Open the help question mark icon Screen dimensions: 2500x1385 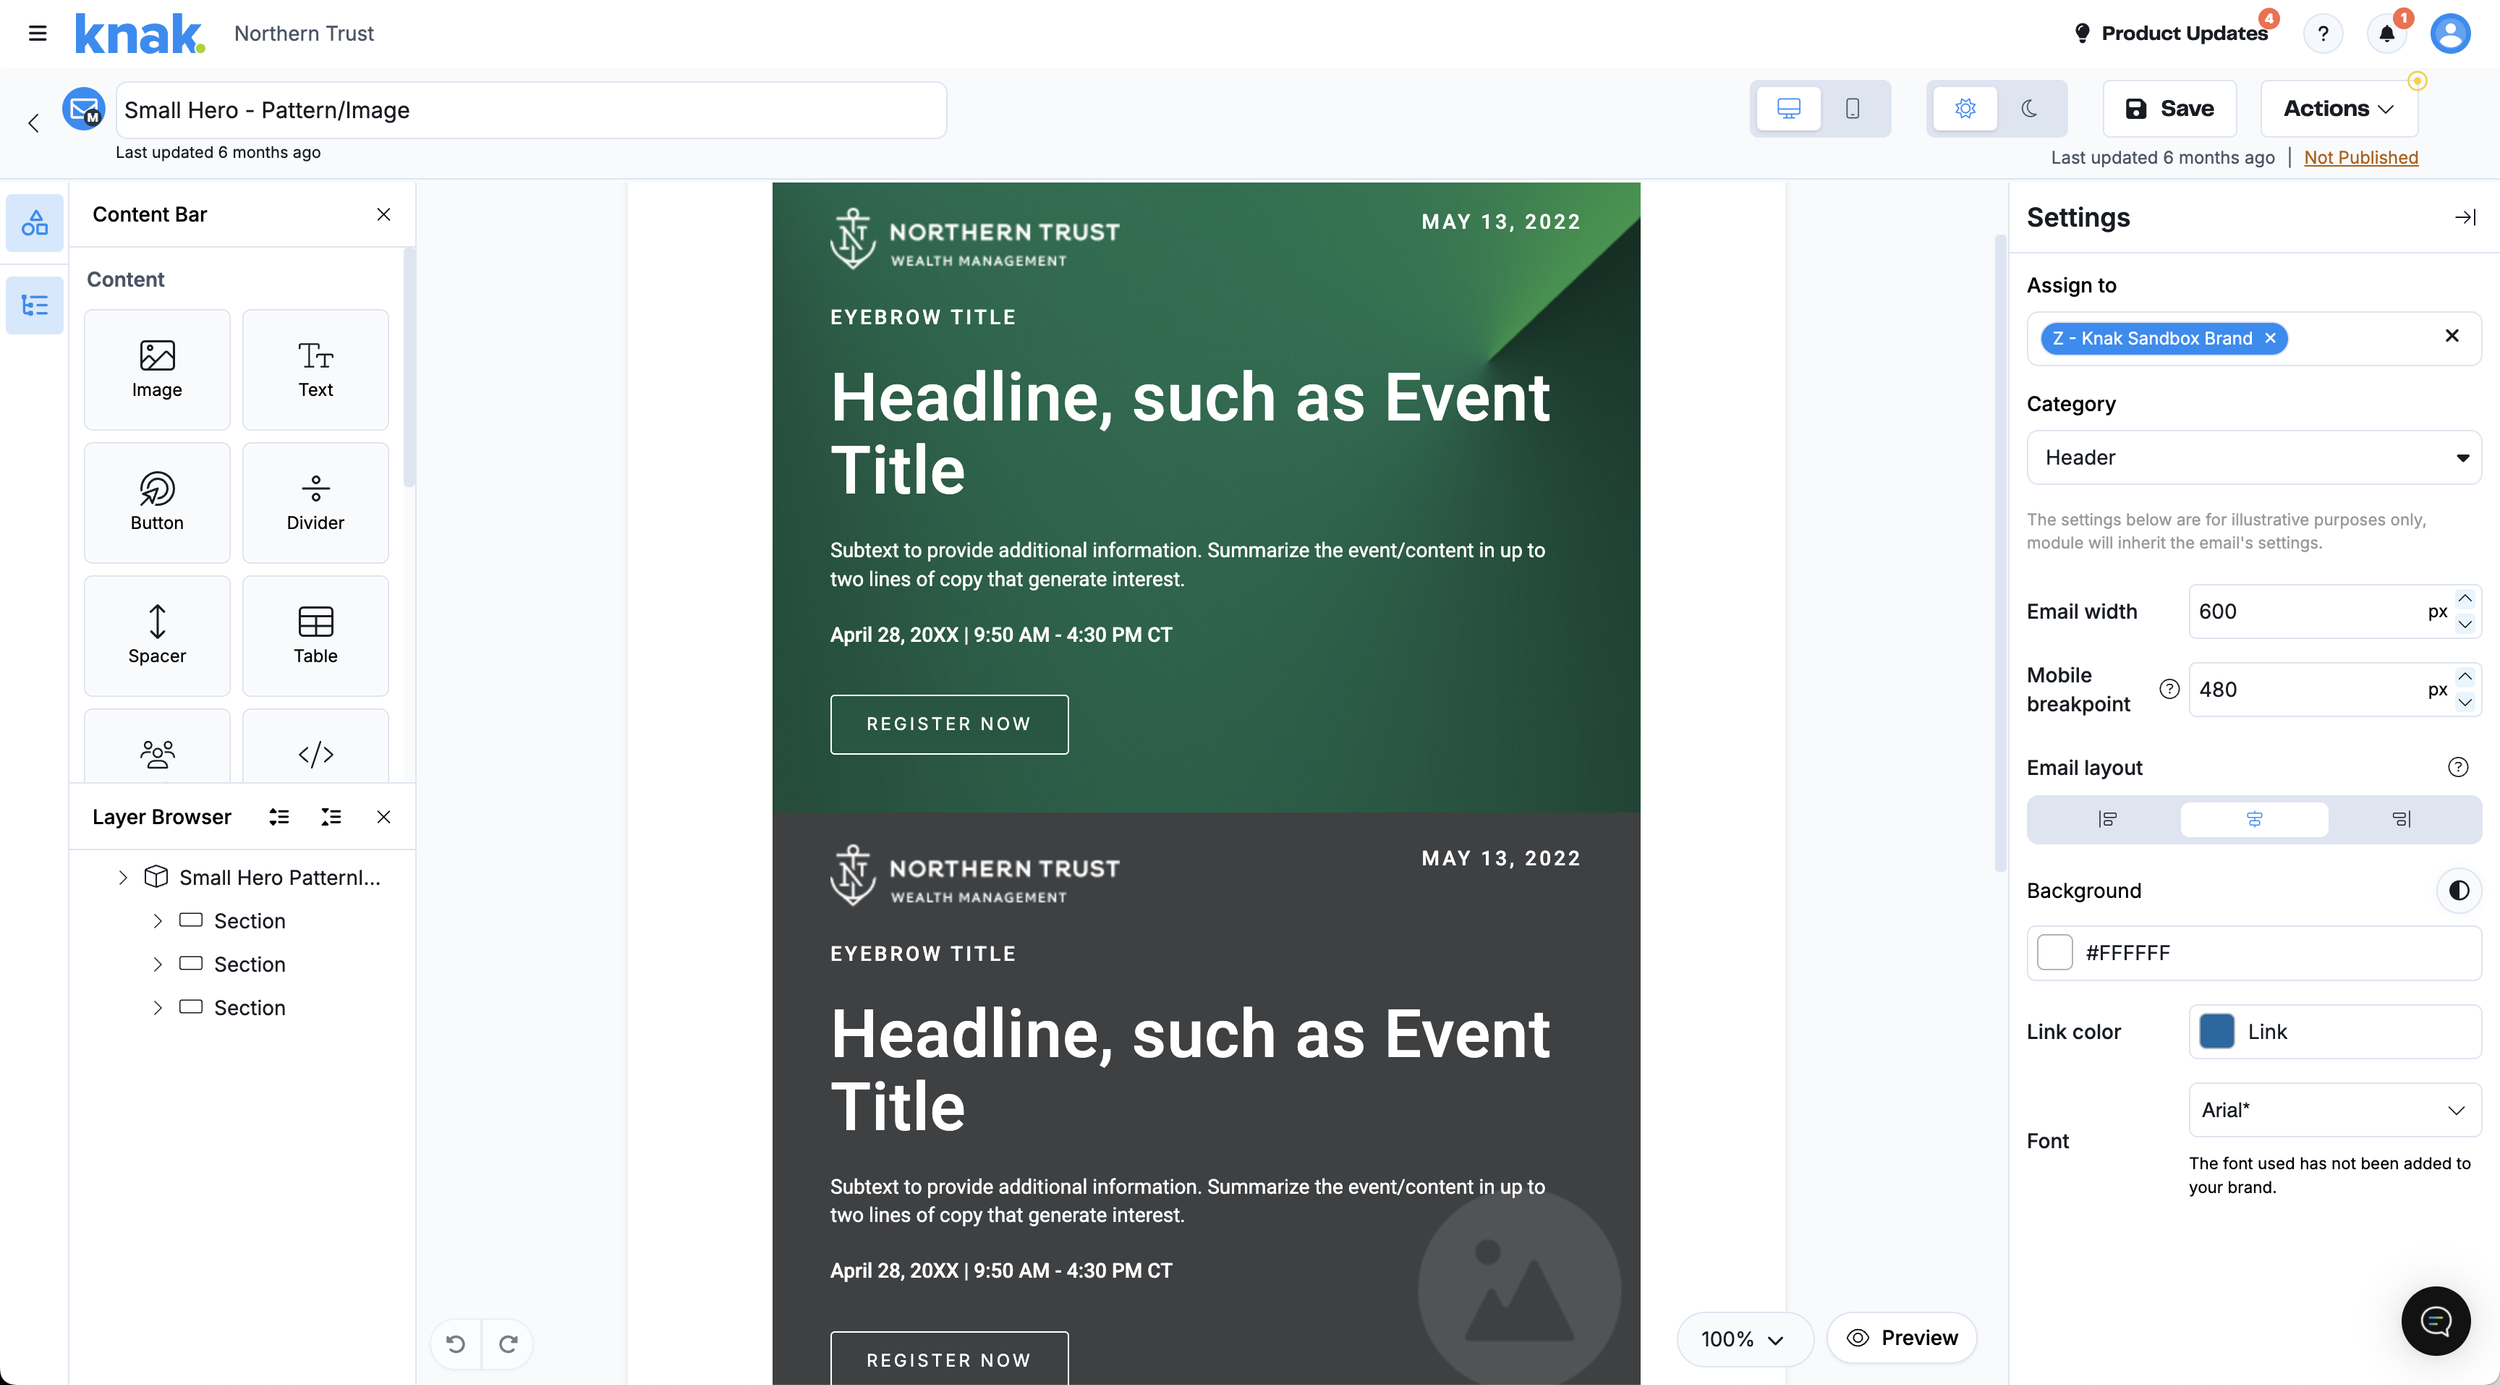(x=2323, y=33)
